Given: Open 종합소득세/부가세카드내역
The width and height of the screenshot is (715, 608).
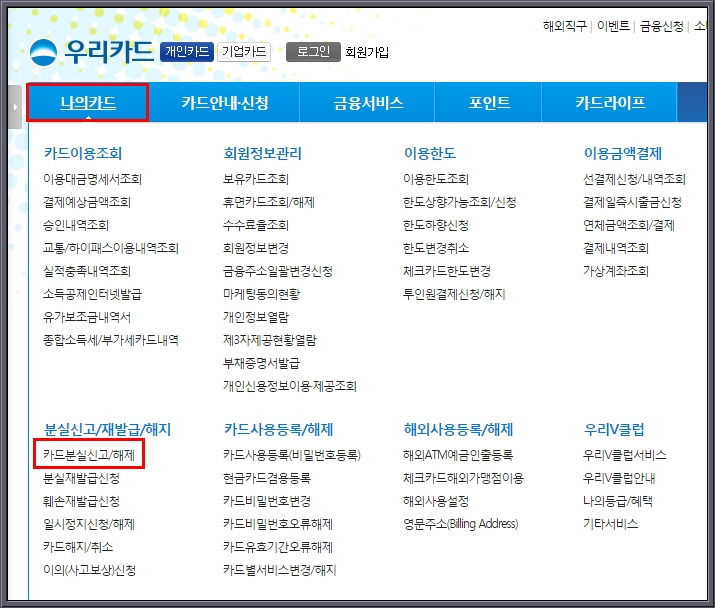Looking at the screenshot, I should click(x=111, y=340).
